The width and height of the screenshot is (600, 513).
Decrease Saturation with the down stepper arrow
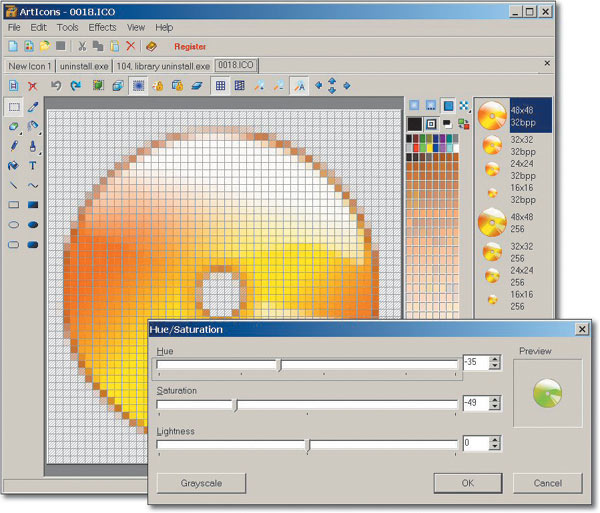point(495,407)
